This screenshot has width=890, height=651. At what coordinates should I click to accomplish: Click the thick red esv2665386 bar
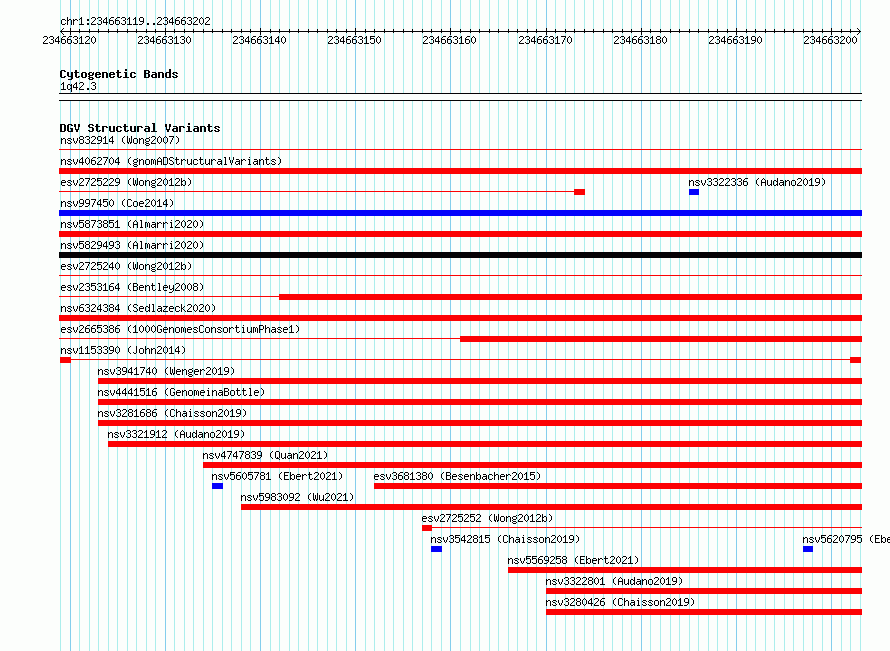point(661,339)
